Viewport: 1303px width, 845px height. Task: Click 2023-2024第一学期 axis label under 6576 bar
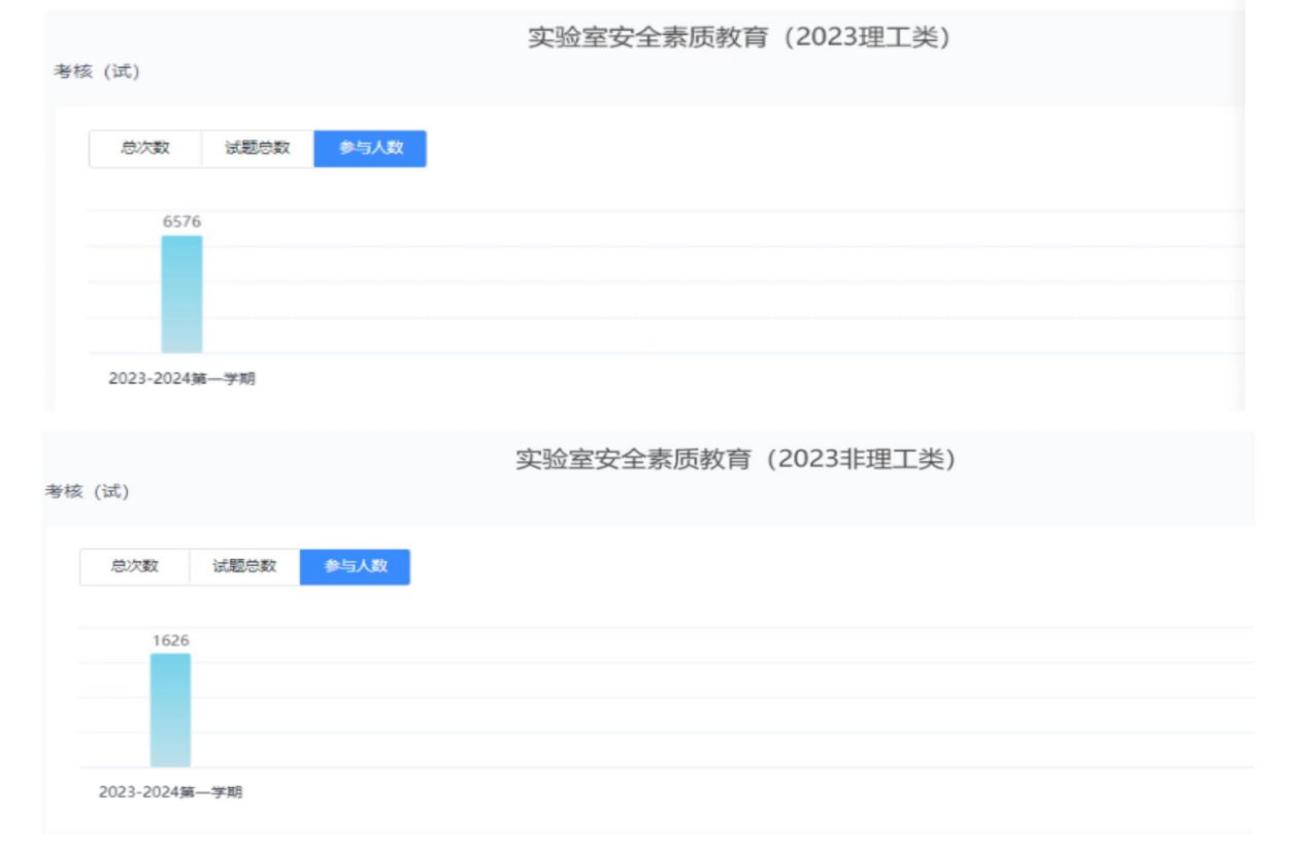[x=182, y=380]
